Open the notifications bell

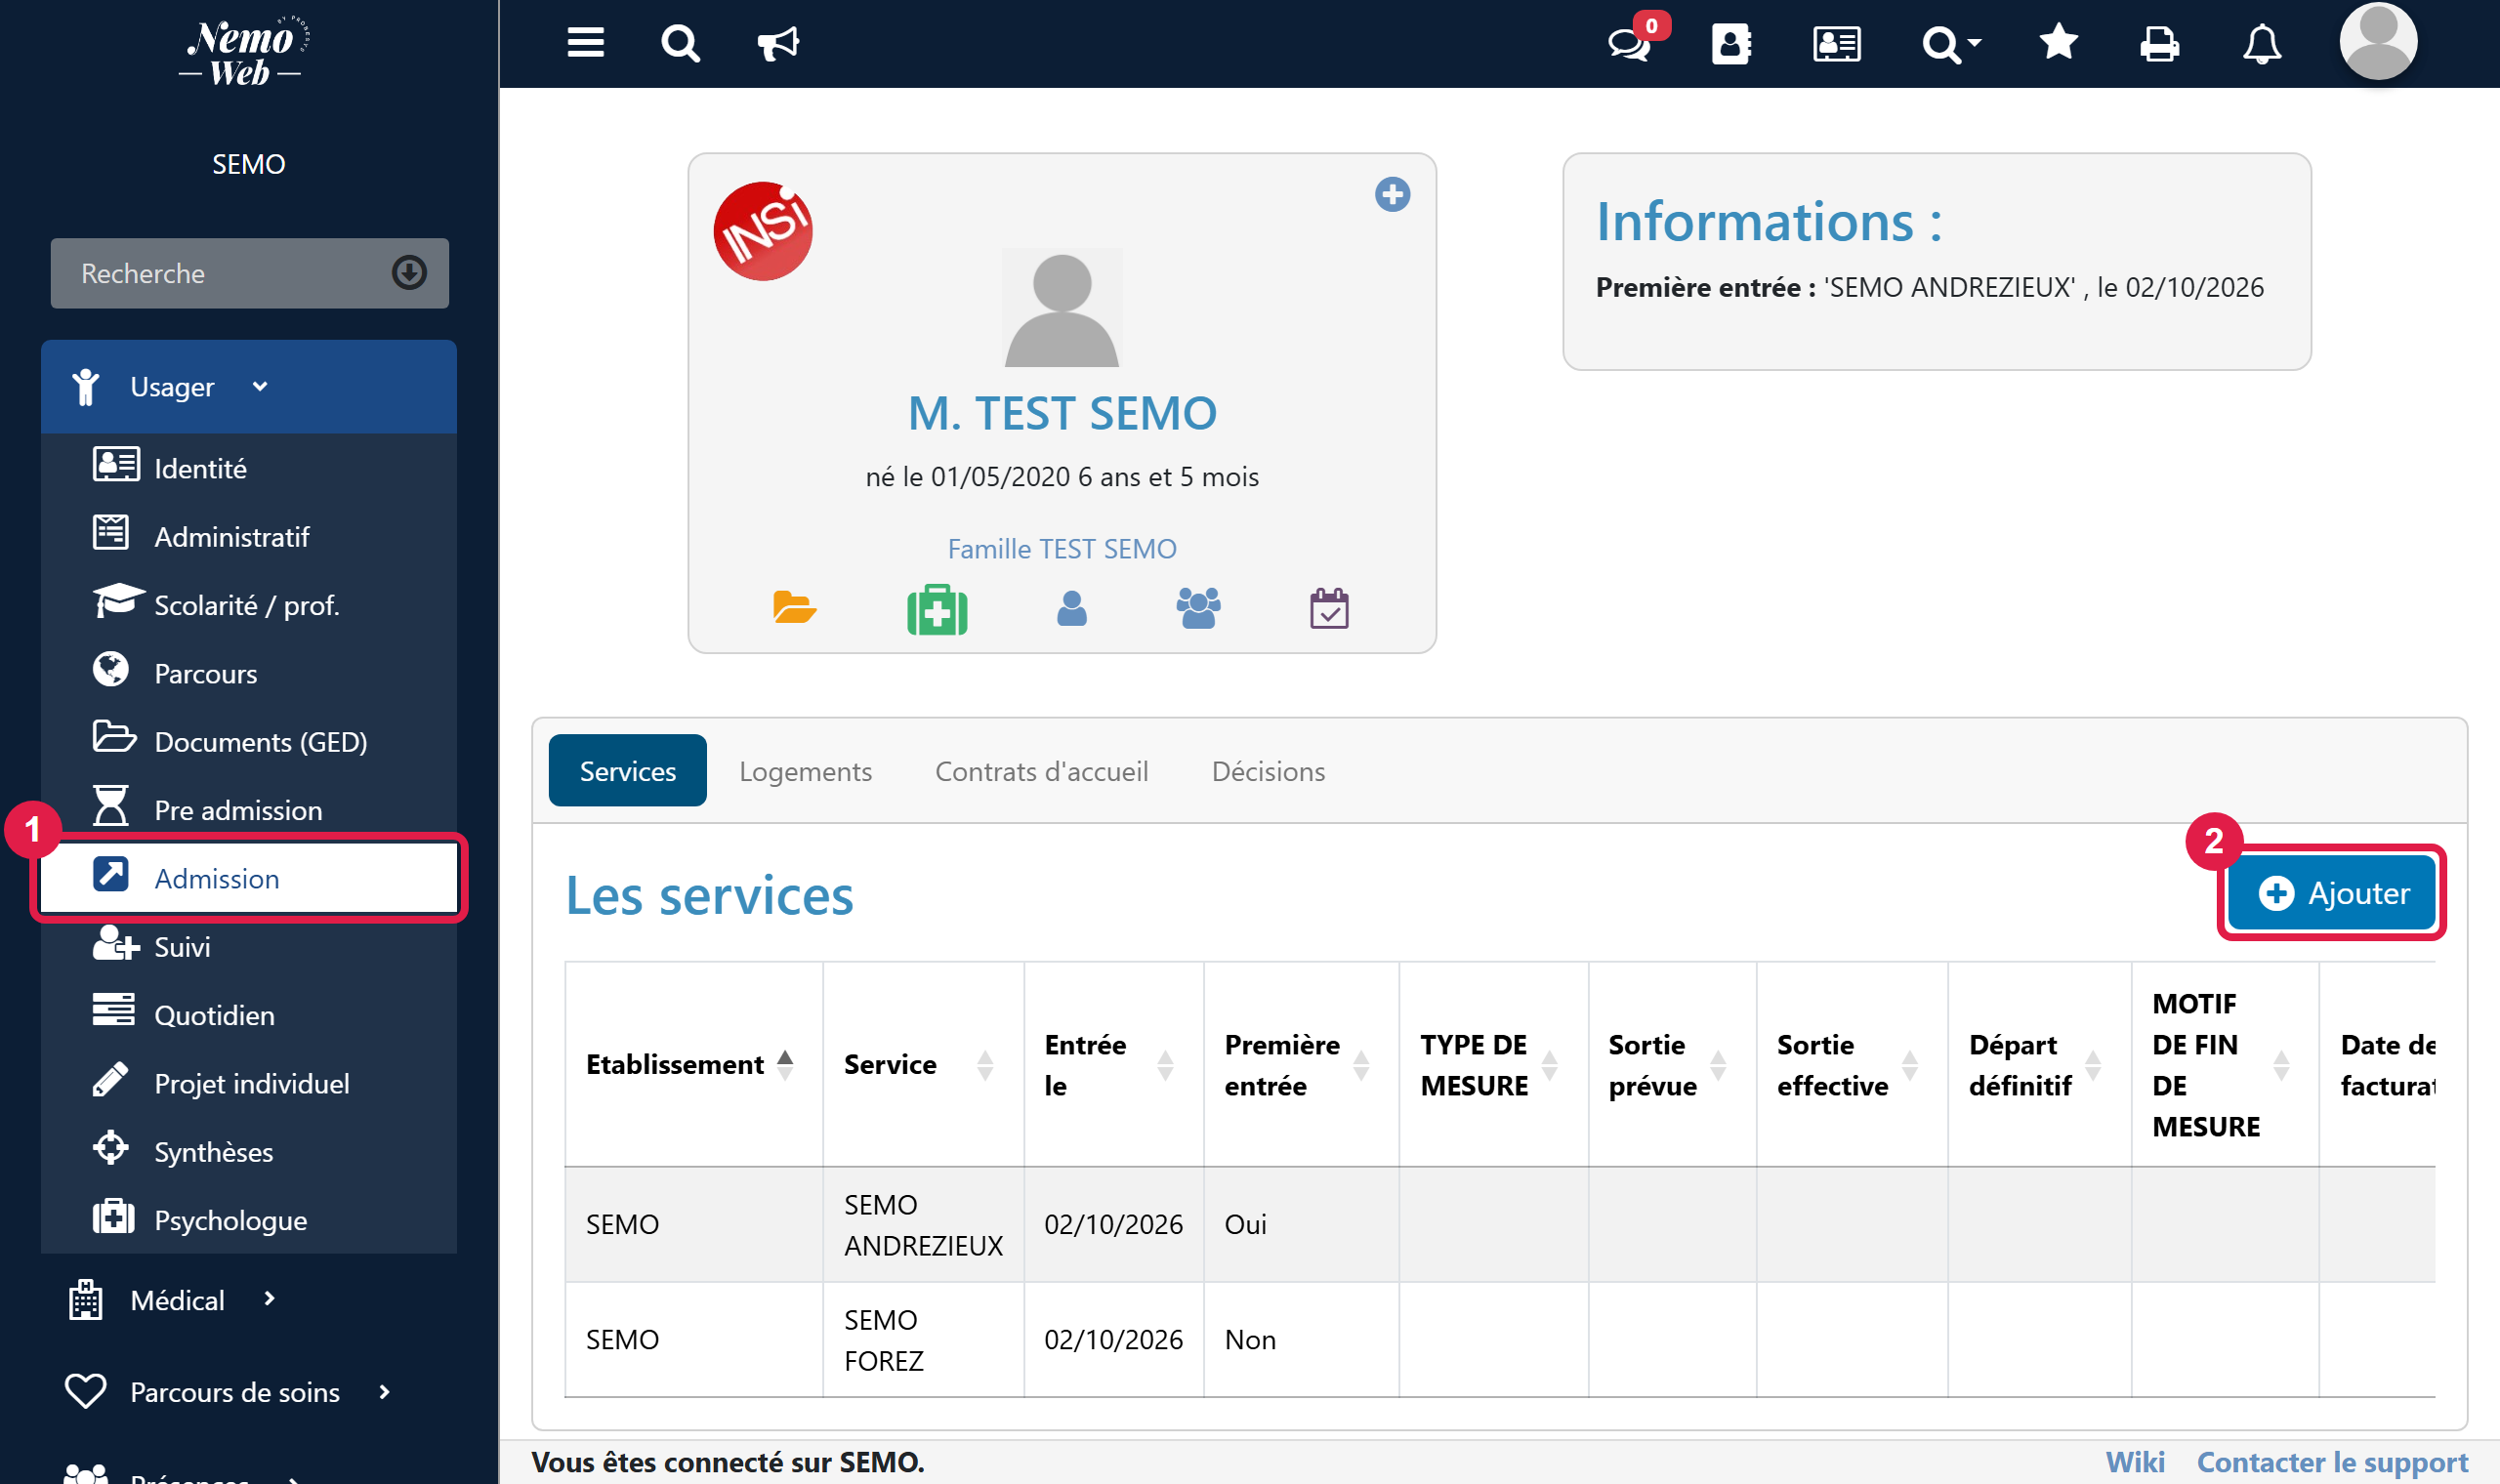point(2261,43)
